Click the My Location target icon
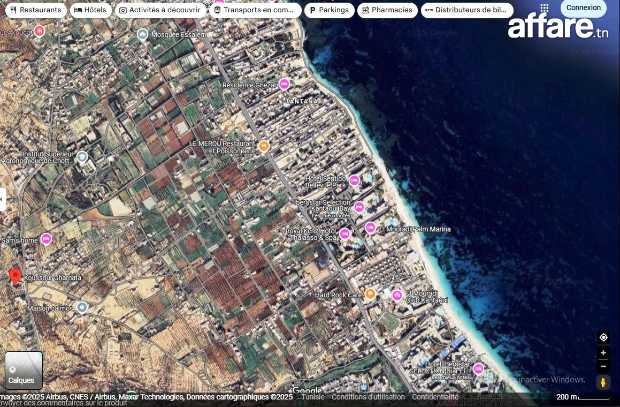The width and height of the screenshot is (620, 407). coord(603,338)
